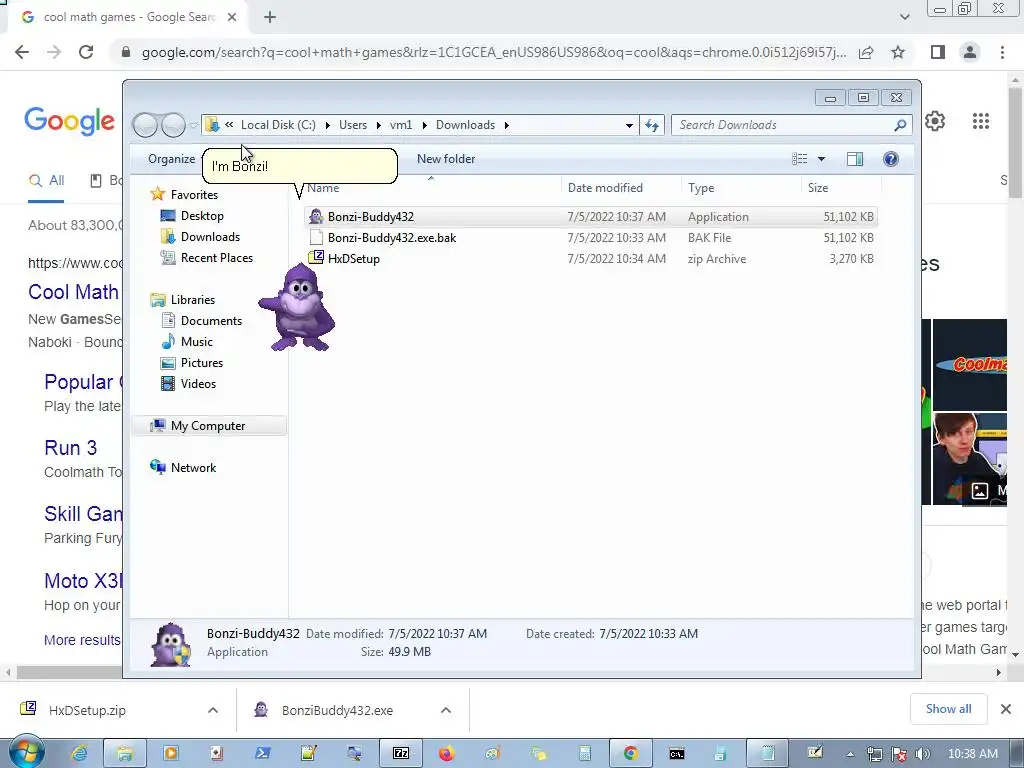The image size is (1024, 768).
Task: Toggle the Chrome side panel
Action: coord(938,52)
